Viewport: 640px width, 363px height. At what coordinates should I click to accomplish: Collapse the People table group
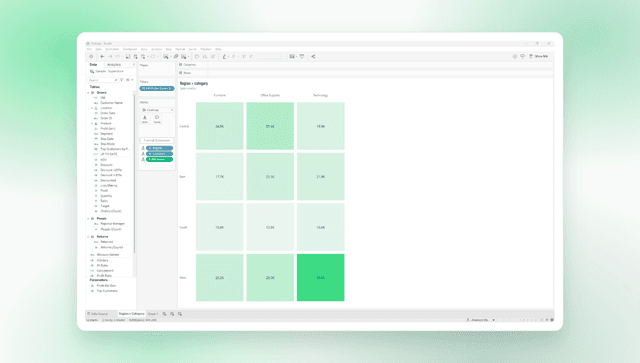click(x=88, y=218)
